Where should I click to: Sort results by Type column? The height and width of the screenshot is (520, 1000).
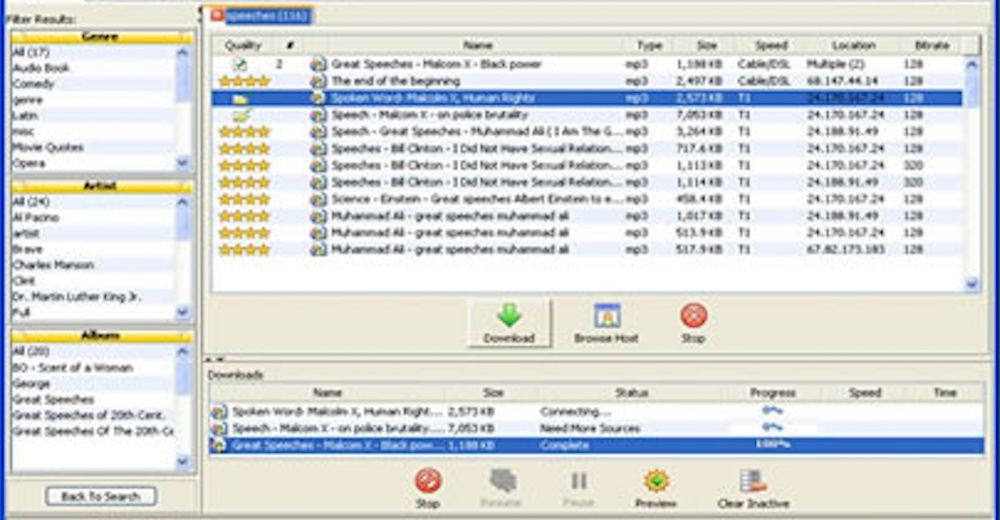click(x=649, y=45)
